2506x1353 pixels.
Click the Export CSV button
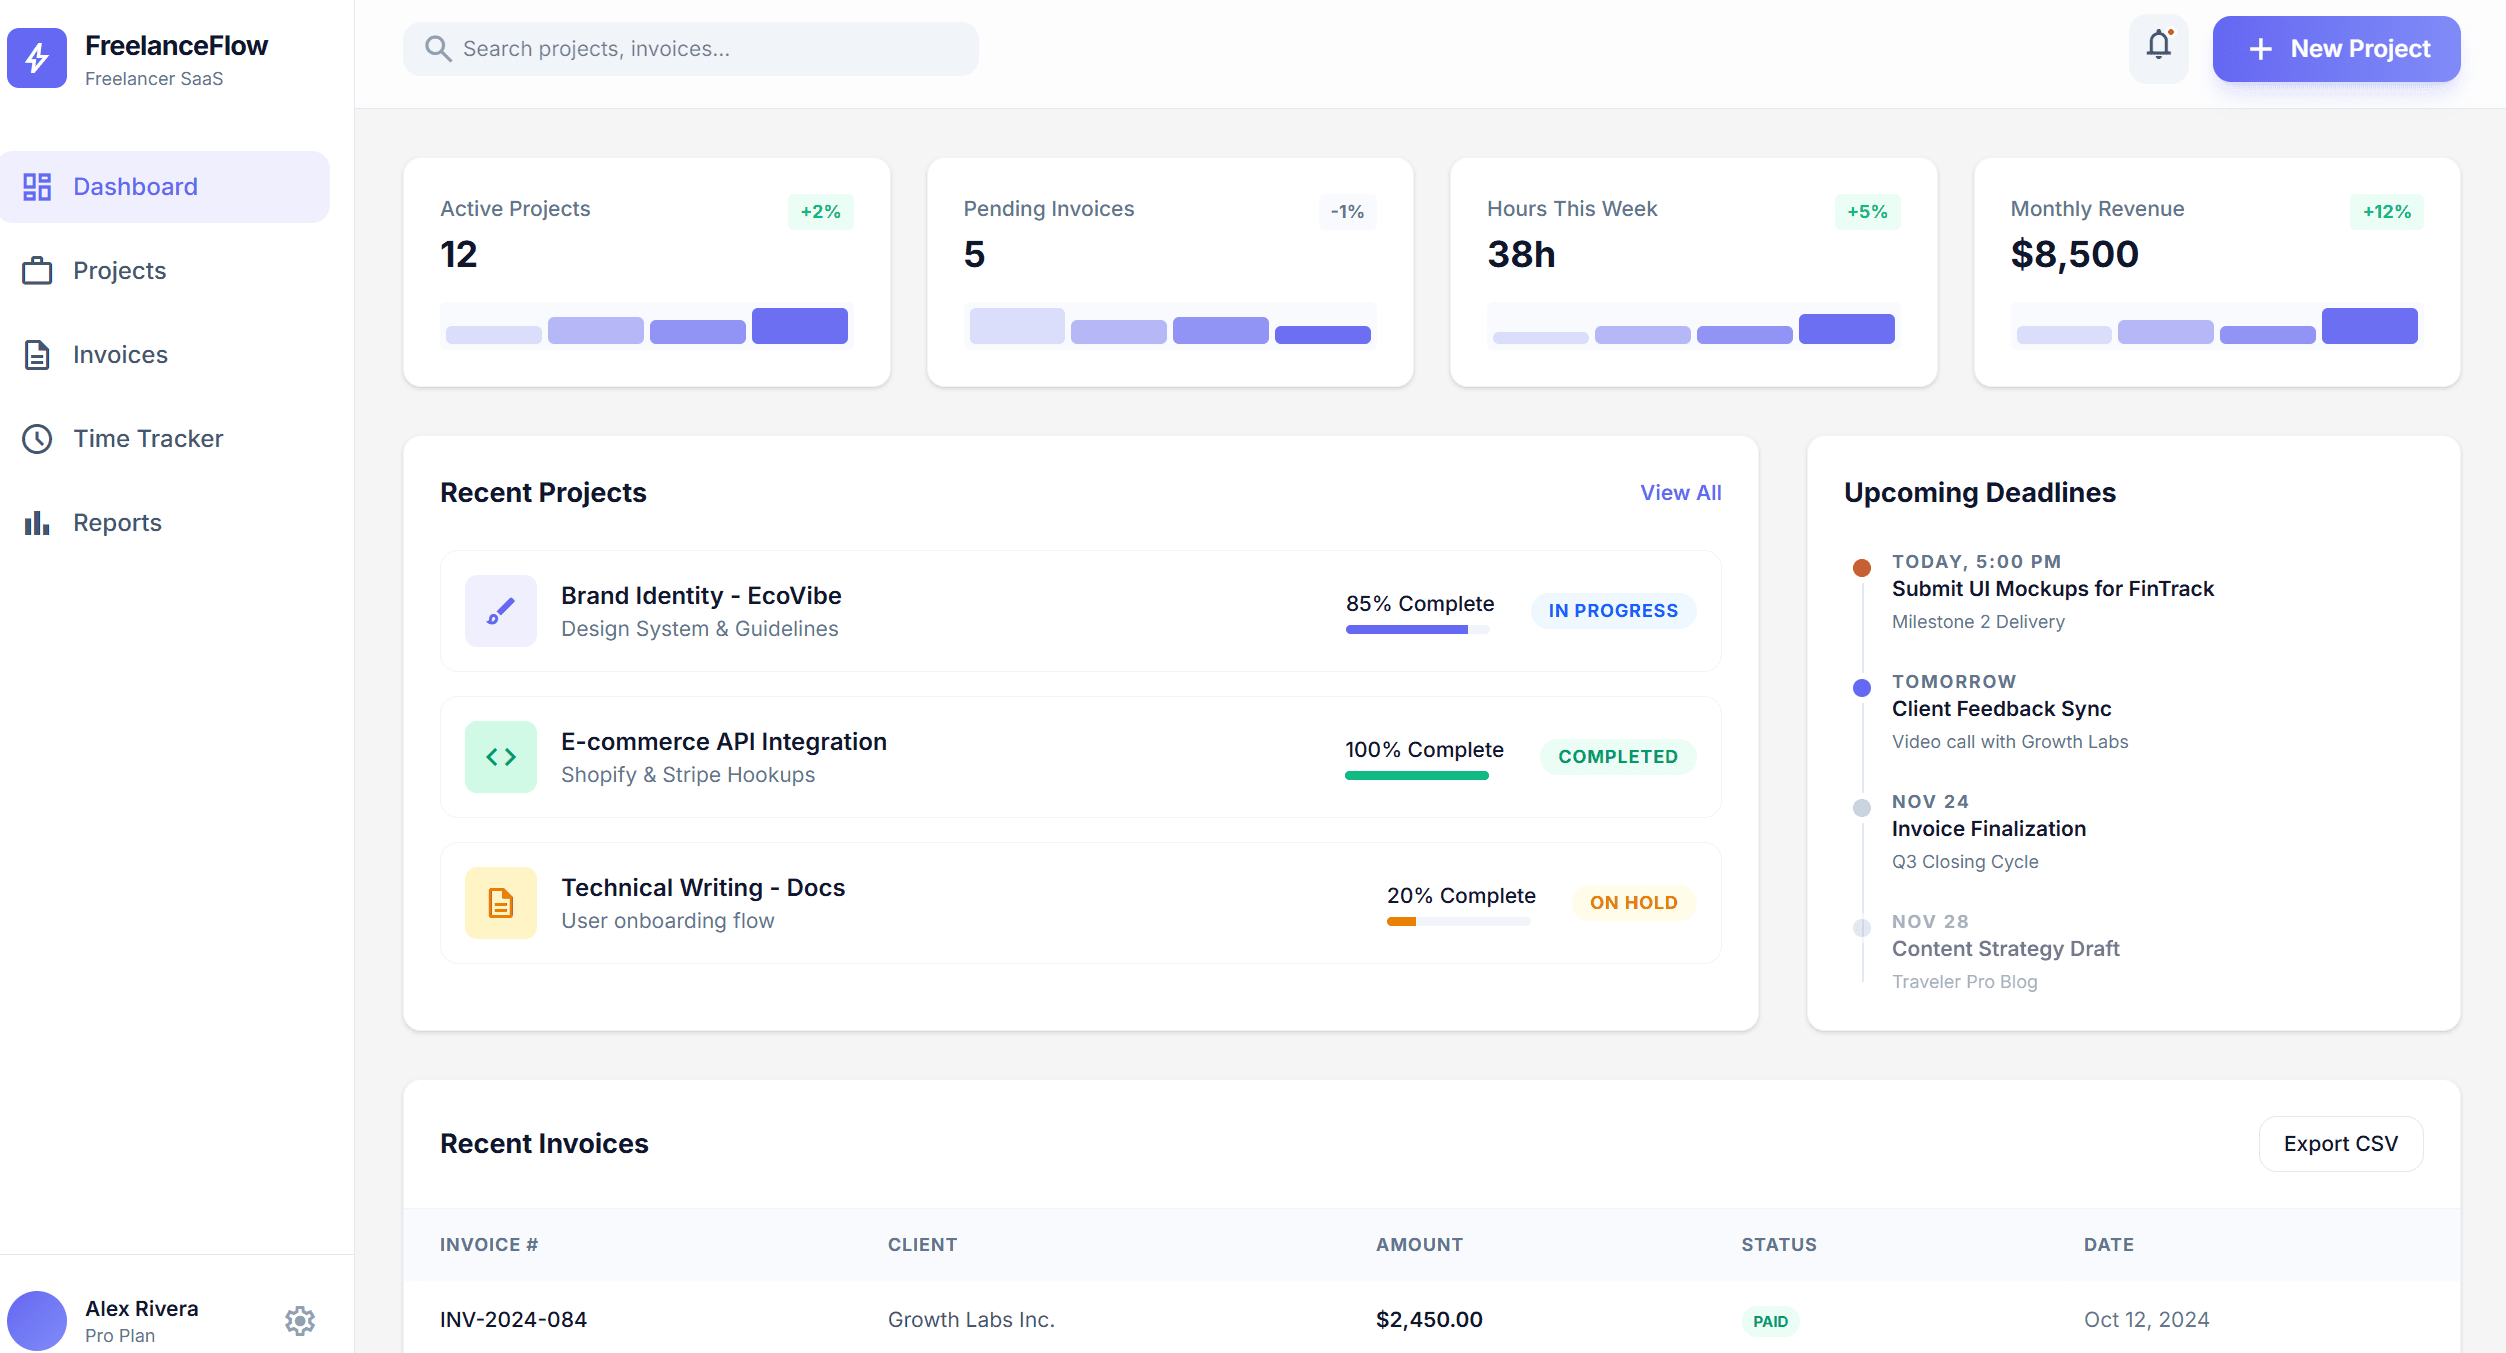2340,1143
